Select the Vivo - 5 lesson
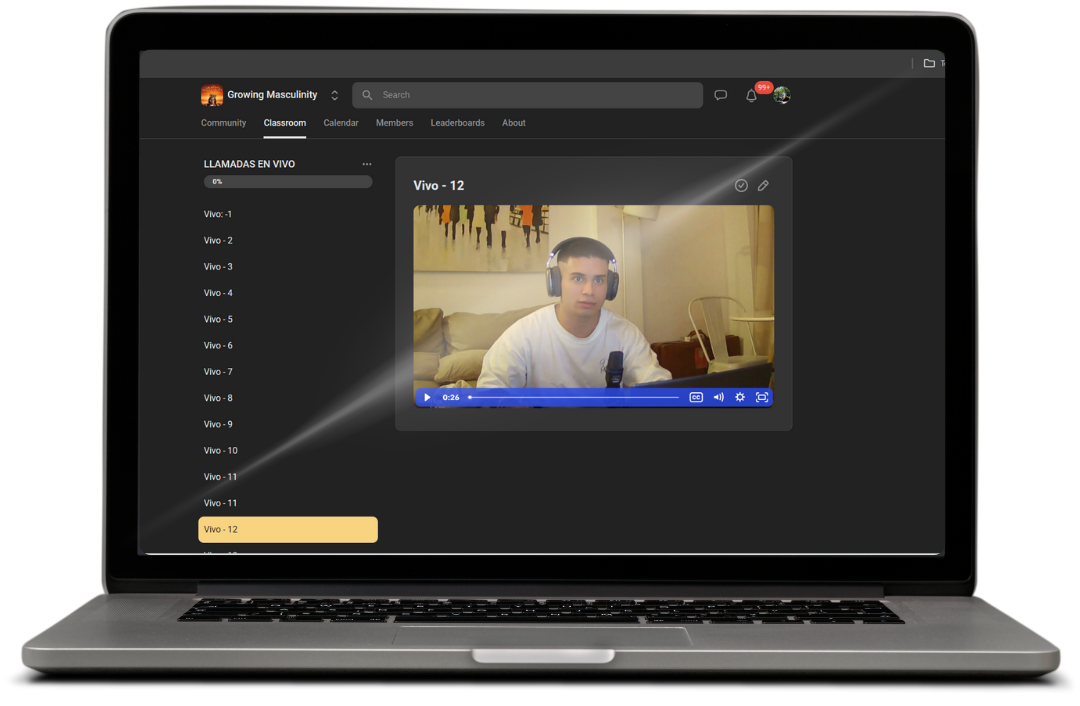The width and height of the screenshot is (1080, 706). [218, 319]
